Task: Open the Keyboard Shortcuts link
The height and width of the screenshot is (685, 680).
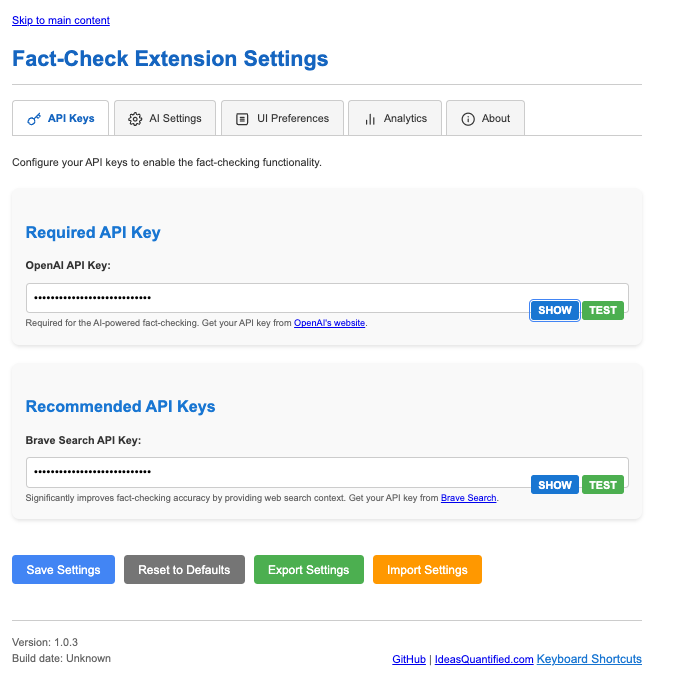Action: 589,659
